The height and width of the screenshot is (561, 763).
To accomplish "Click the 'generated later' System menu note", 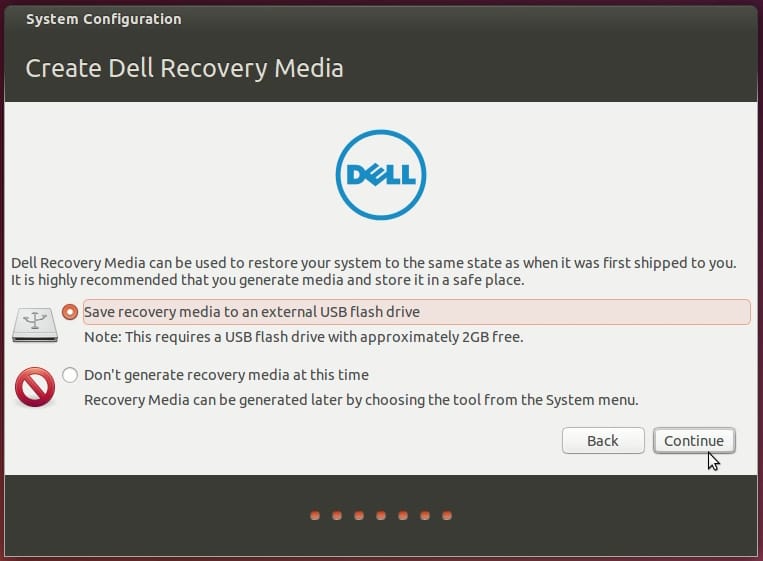I will pos(361,400).
